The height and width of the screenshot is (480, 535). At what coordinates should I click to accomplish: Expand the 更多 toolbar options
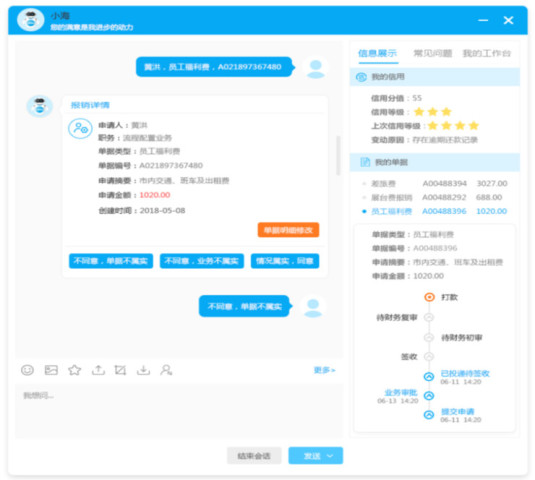324,370
